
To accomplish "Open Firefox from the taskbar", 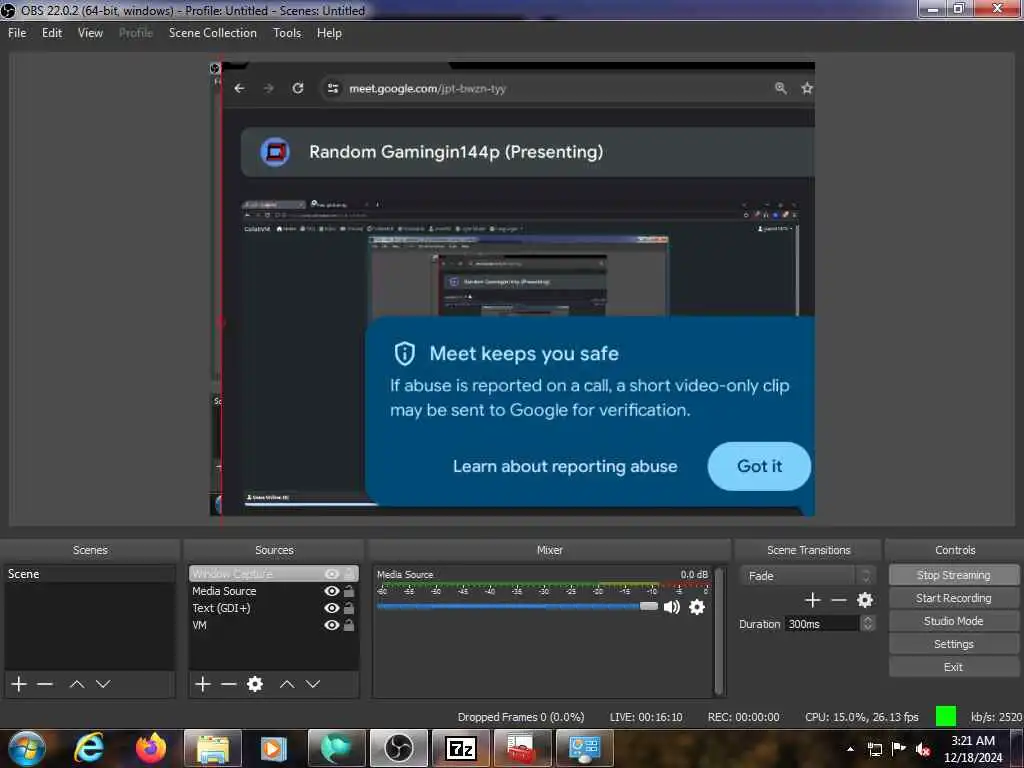I will tap(152, 748).
